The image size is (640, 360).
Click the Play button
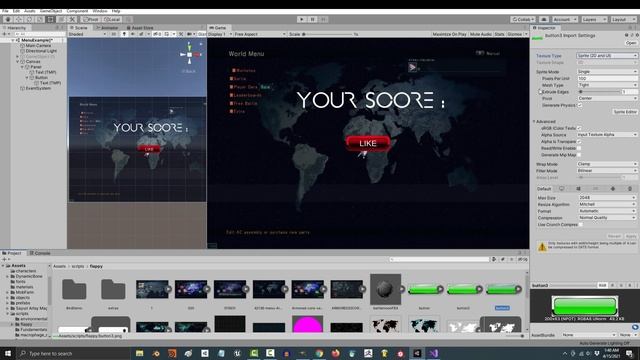coord(302,19)
